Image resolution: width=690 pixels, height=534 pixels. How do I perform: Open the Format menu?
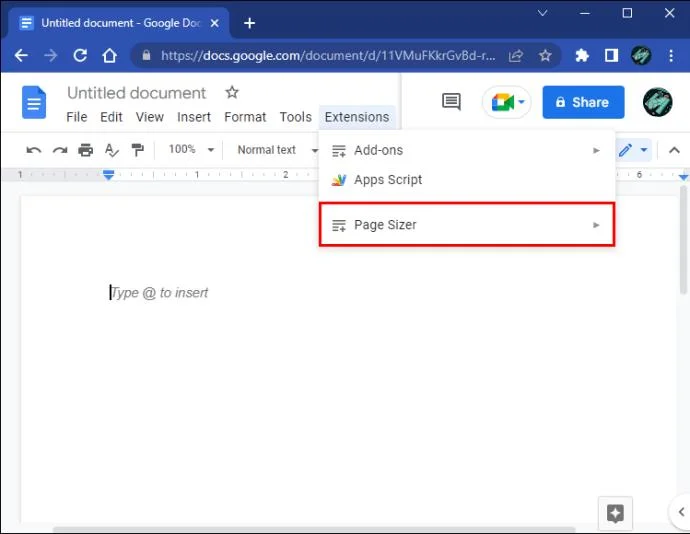pos(245,117)
